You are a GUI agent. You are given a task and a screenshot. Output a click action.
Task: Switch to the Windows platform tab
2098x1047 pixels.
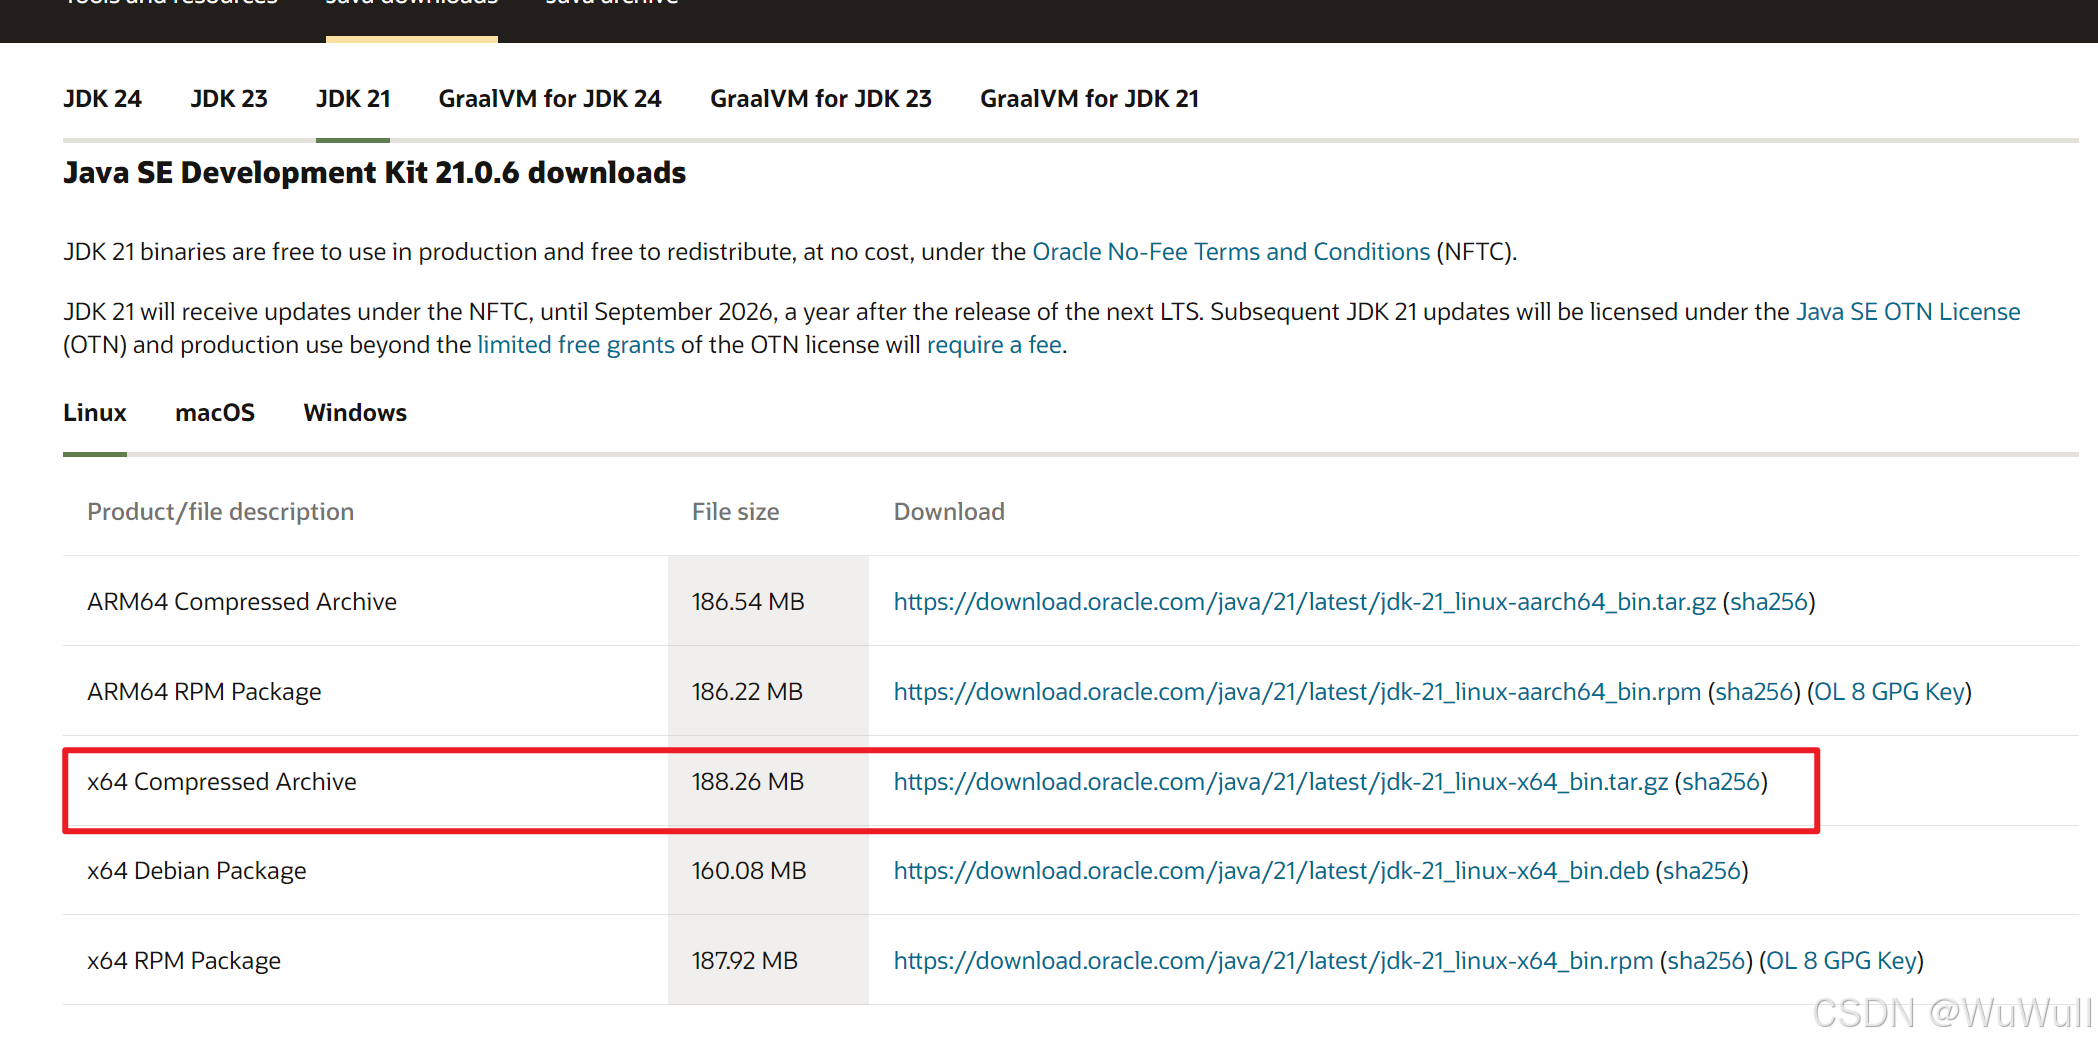click(x=355, y=413)
